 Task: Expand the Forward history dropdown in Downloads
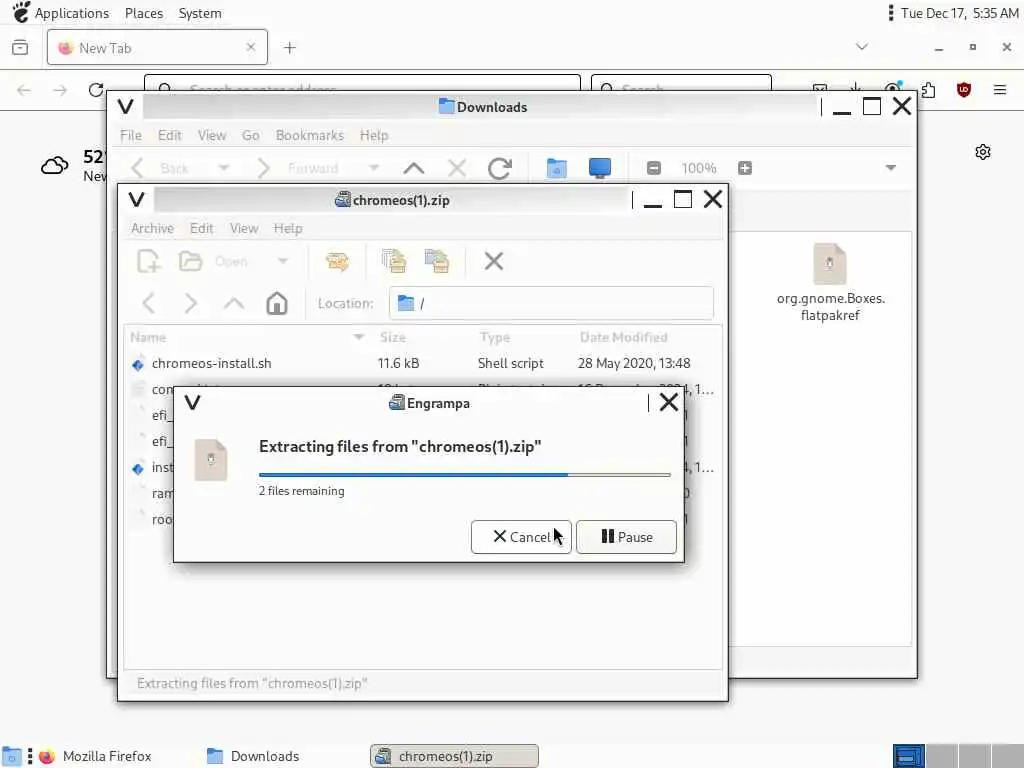point(374,168)
